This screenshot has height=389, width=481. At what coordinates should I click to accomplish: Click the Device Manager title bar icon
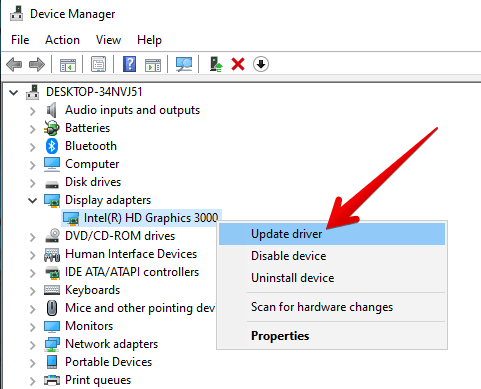tap(16, 14)
